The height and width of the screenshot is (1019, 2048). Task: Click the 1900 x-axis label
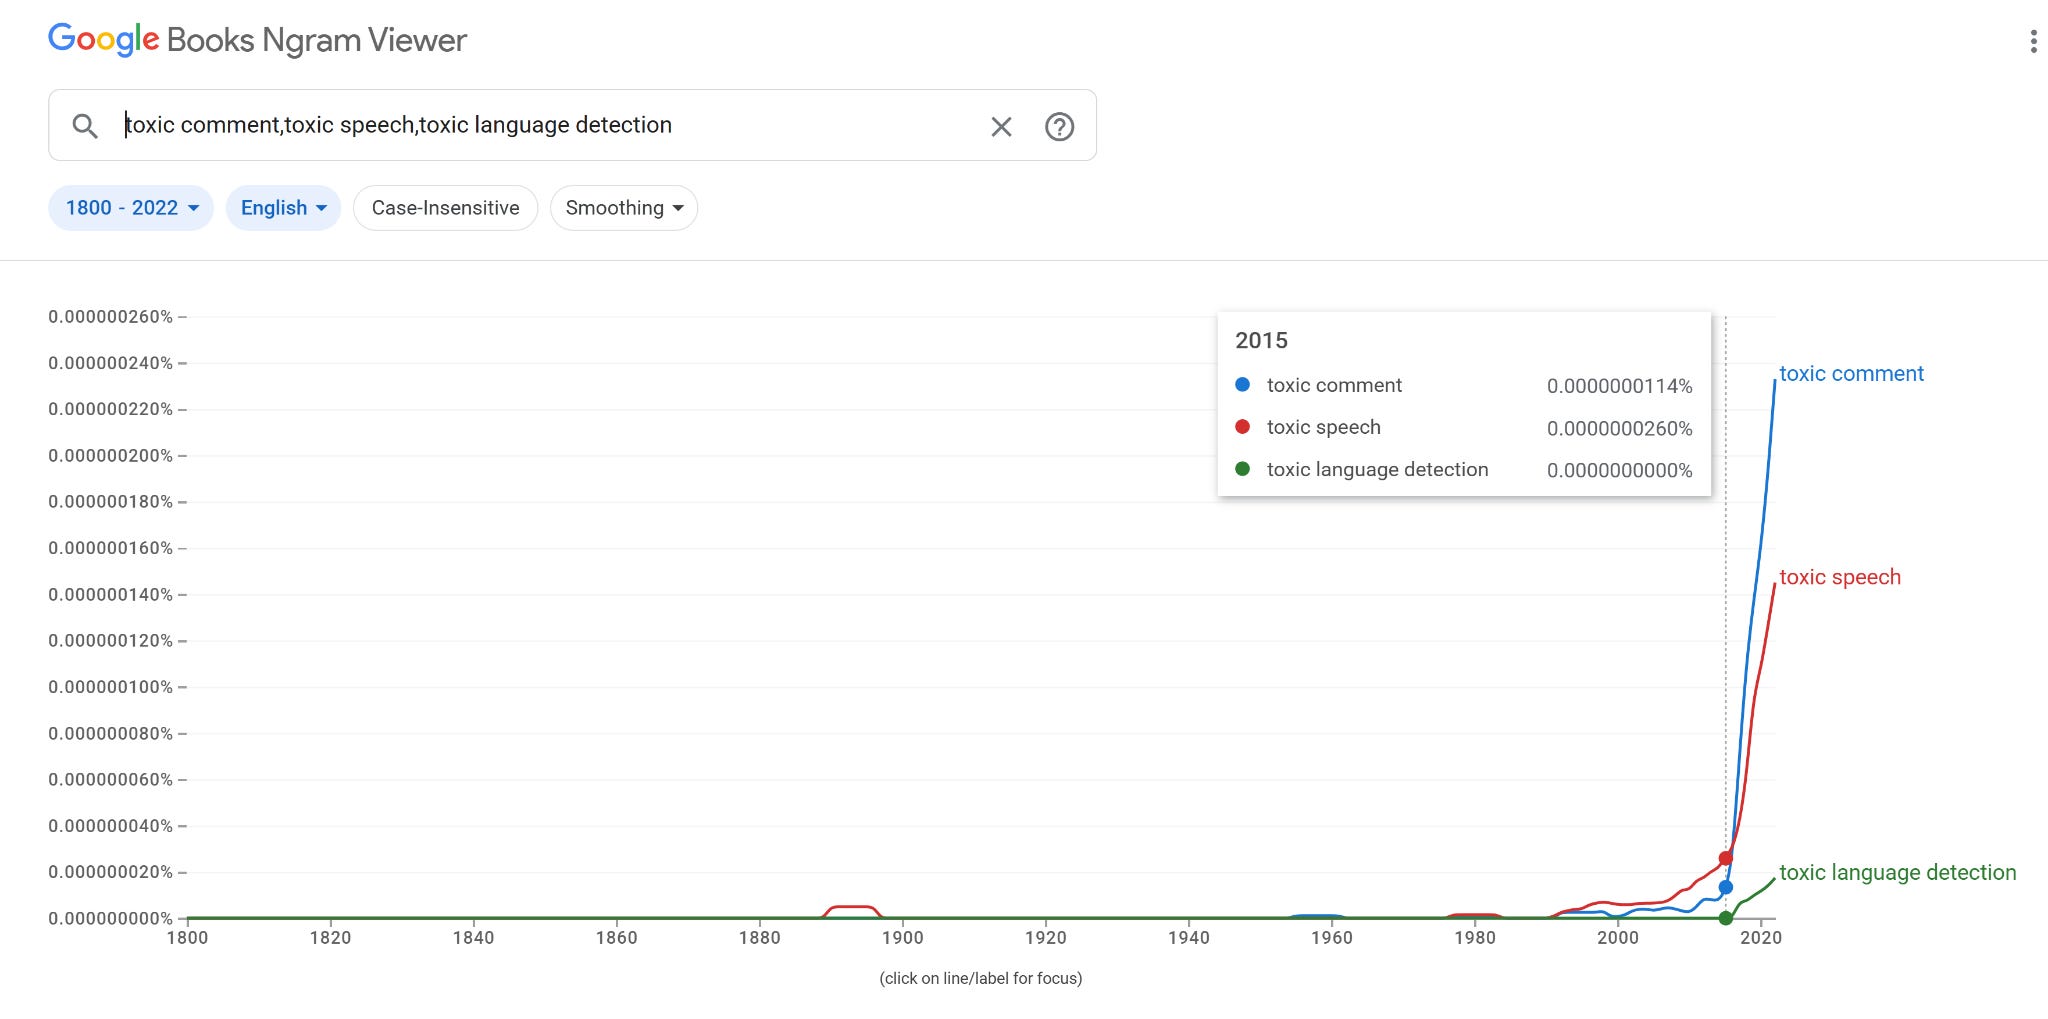click(x=902, y=938)
